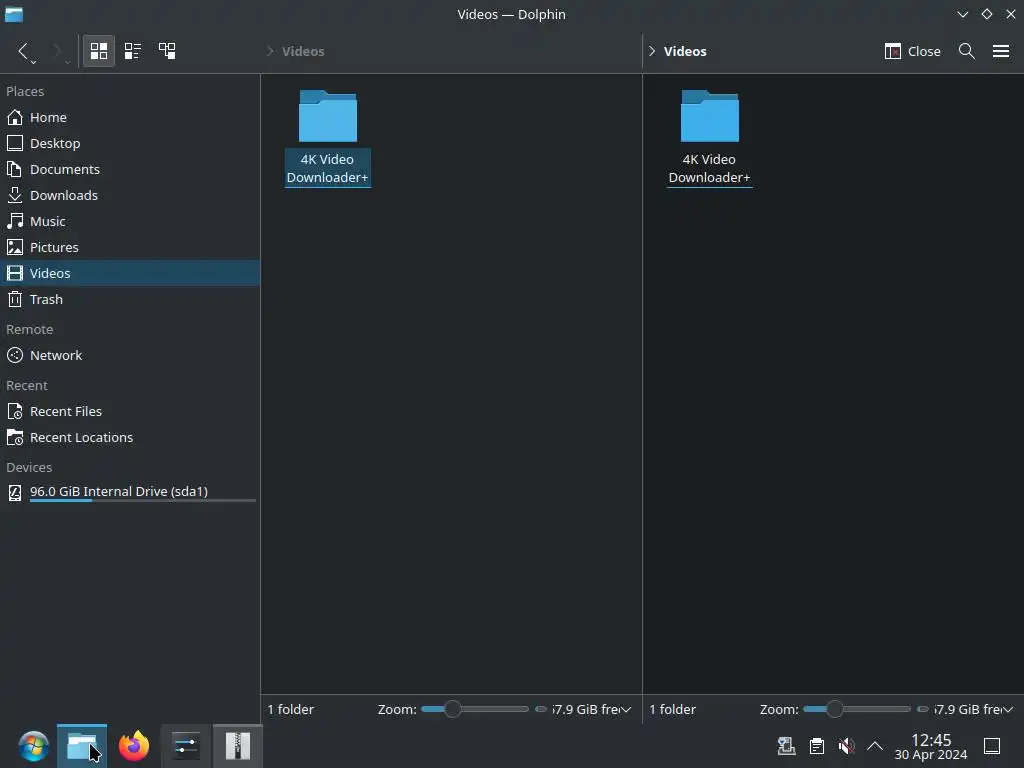Go back using the back arrow
Viewport: 1024px width, 768px height.
tap(22, 50)
